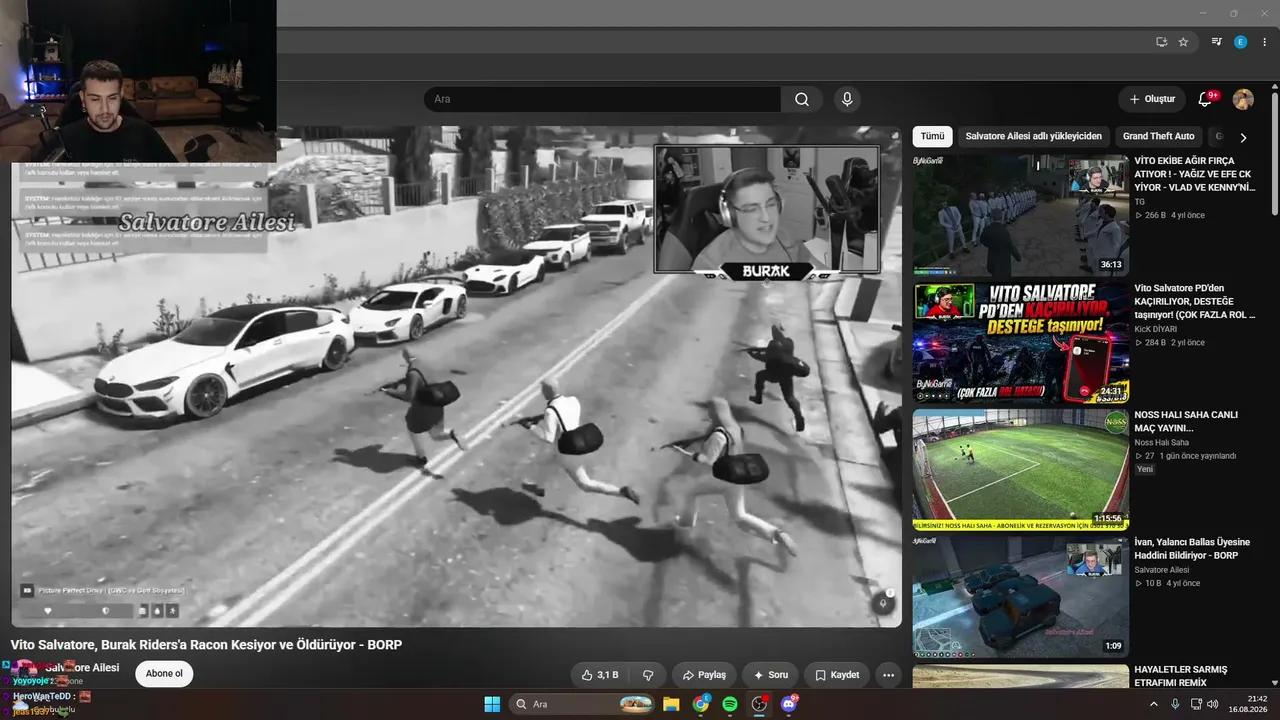The height and width of the screenshot is (720, 1280).
Task: Open more actions menu under the video
Action: coord(888,675)
